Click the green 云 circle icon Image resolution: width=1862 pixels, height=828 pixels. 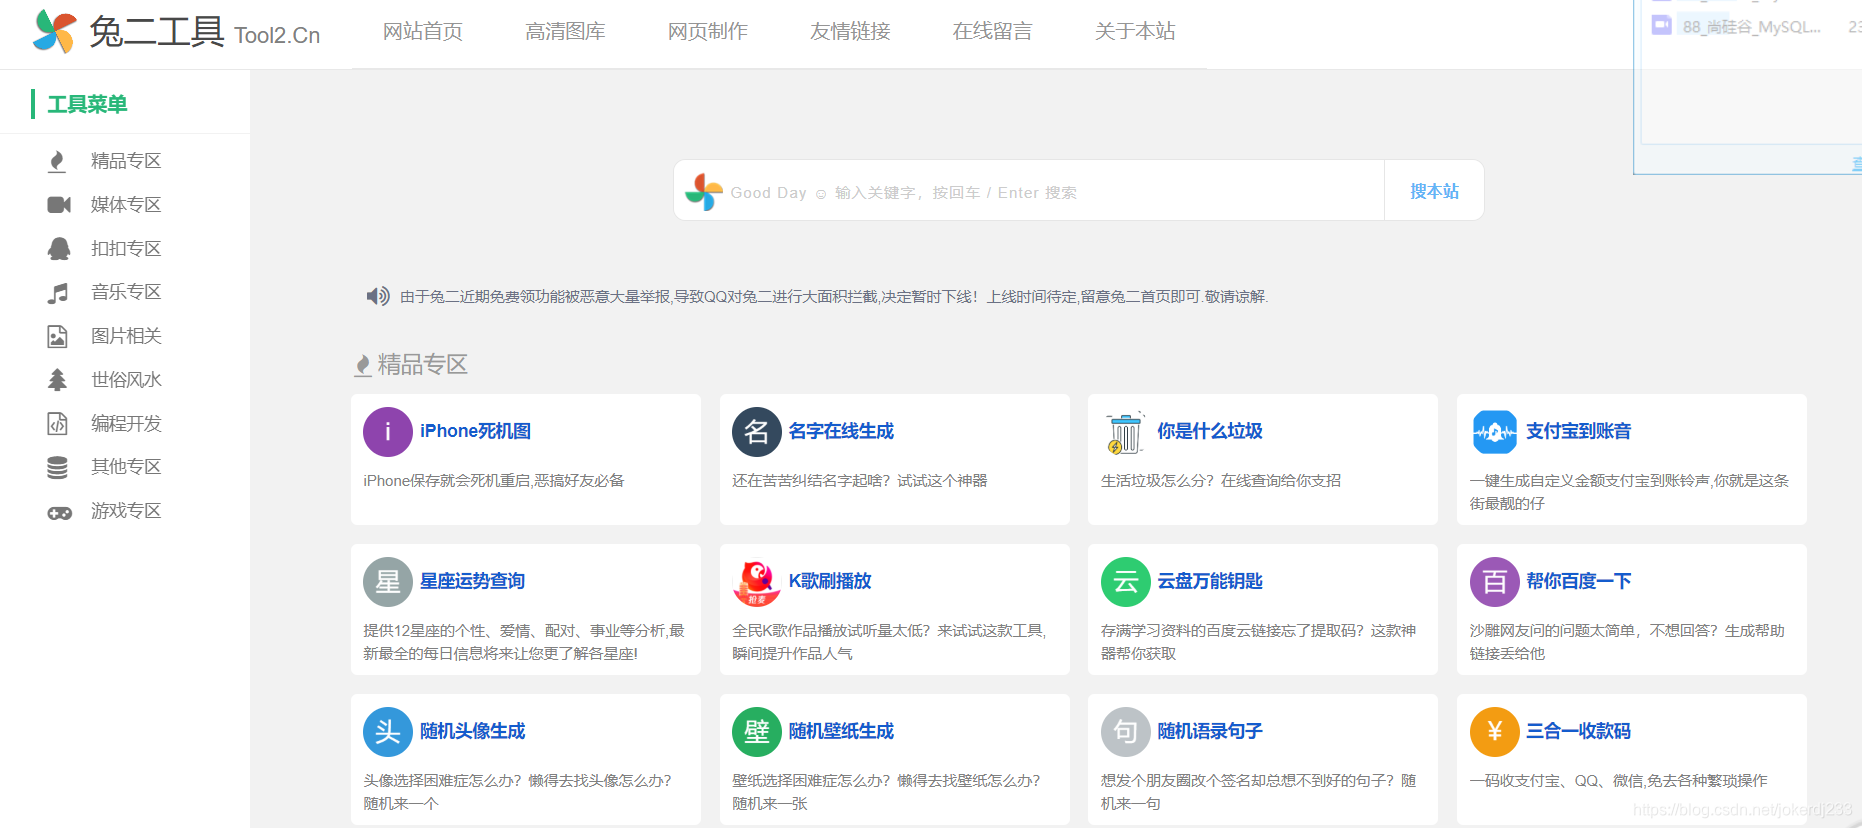(1126, 582)
